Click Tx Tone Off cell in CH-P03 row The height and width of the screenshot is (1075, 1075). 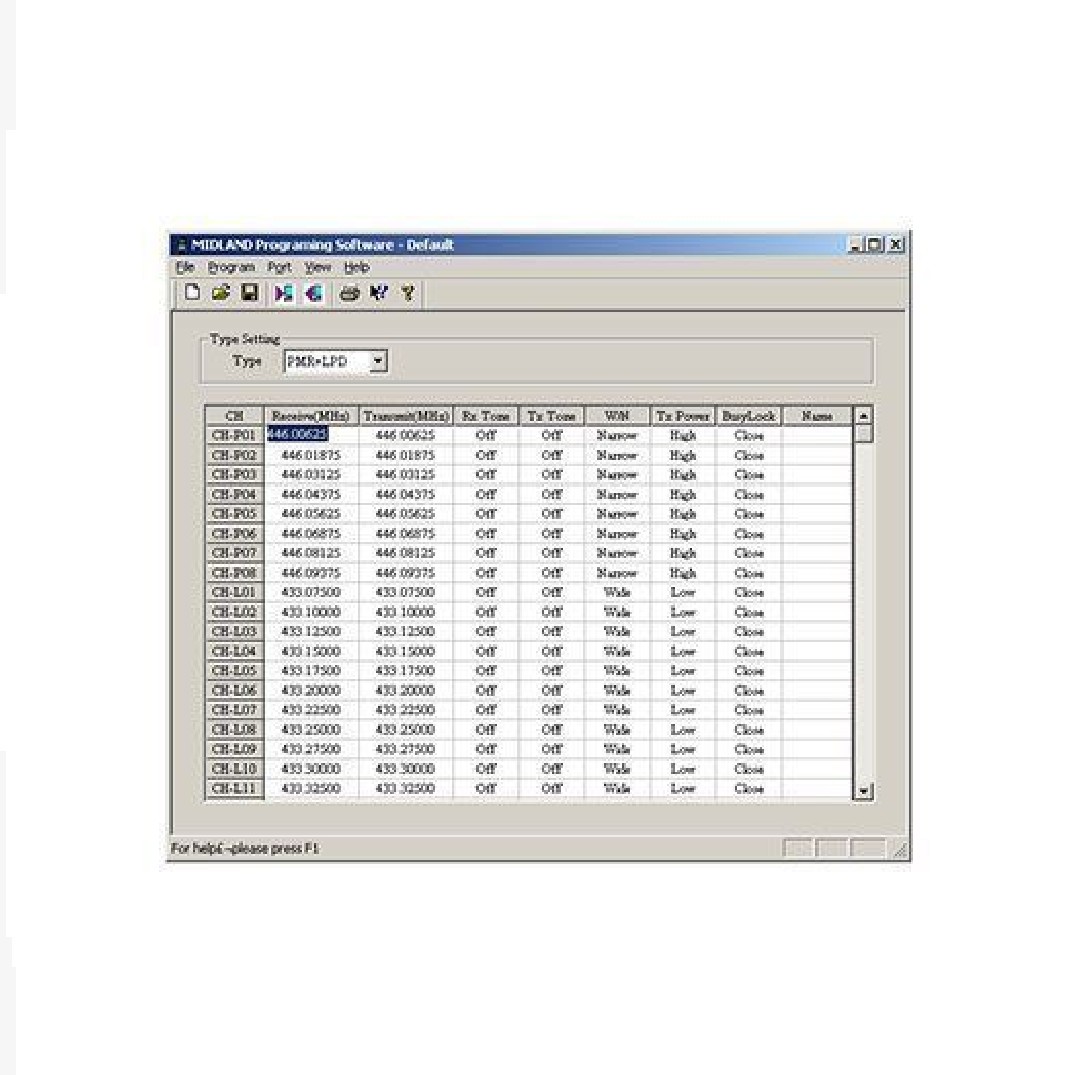pyautogui.click(x=551, y=474)
